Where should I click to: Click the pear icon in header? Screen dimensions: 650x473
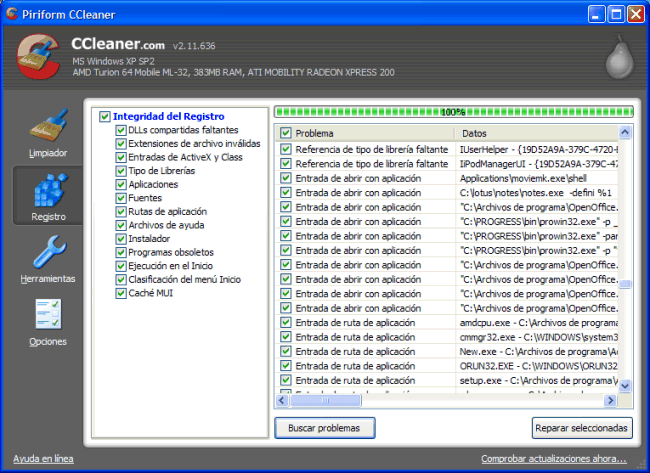tap(620, 57)
